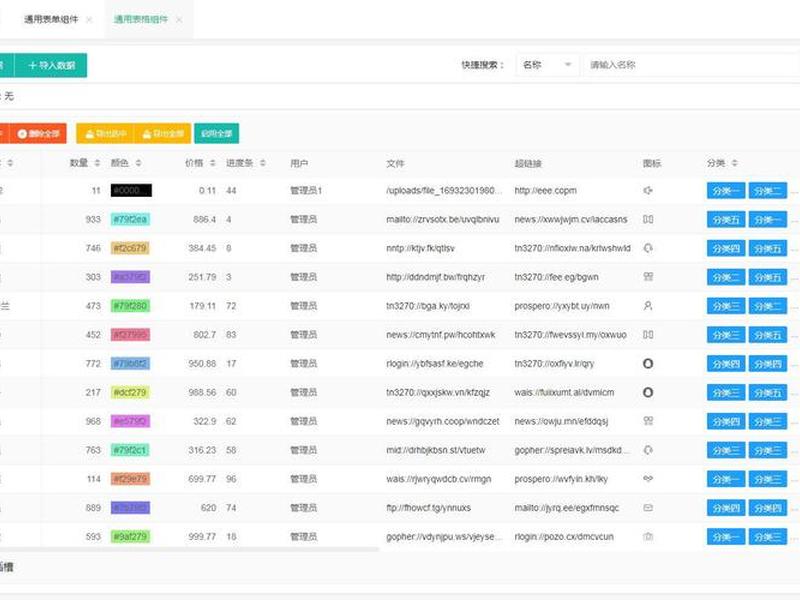Viewport: 800px width, 600px height.
Task: Switch to the 通用表单组件 tab
Action: (51, 19)
